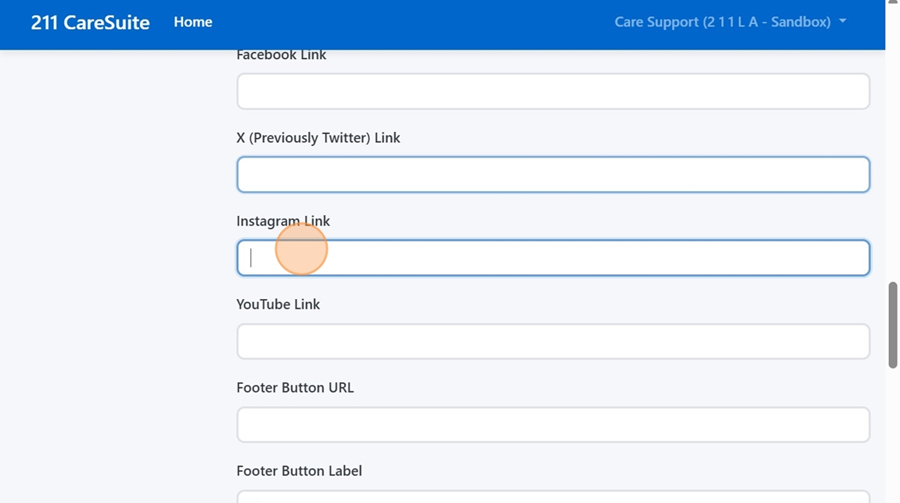Click the "Footer Button URL" label
This screenshot has height=503, width=900.
pyautogui.click(x=295, y=387)
